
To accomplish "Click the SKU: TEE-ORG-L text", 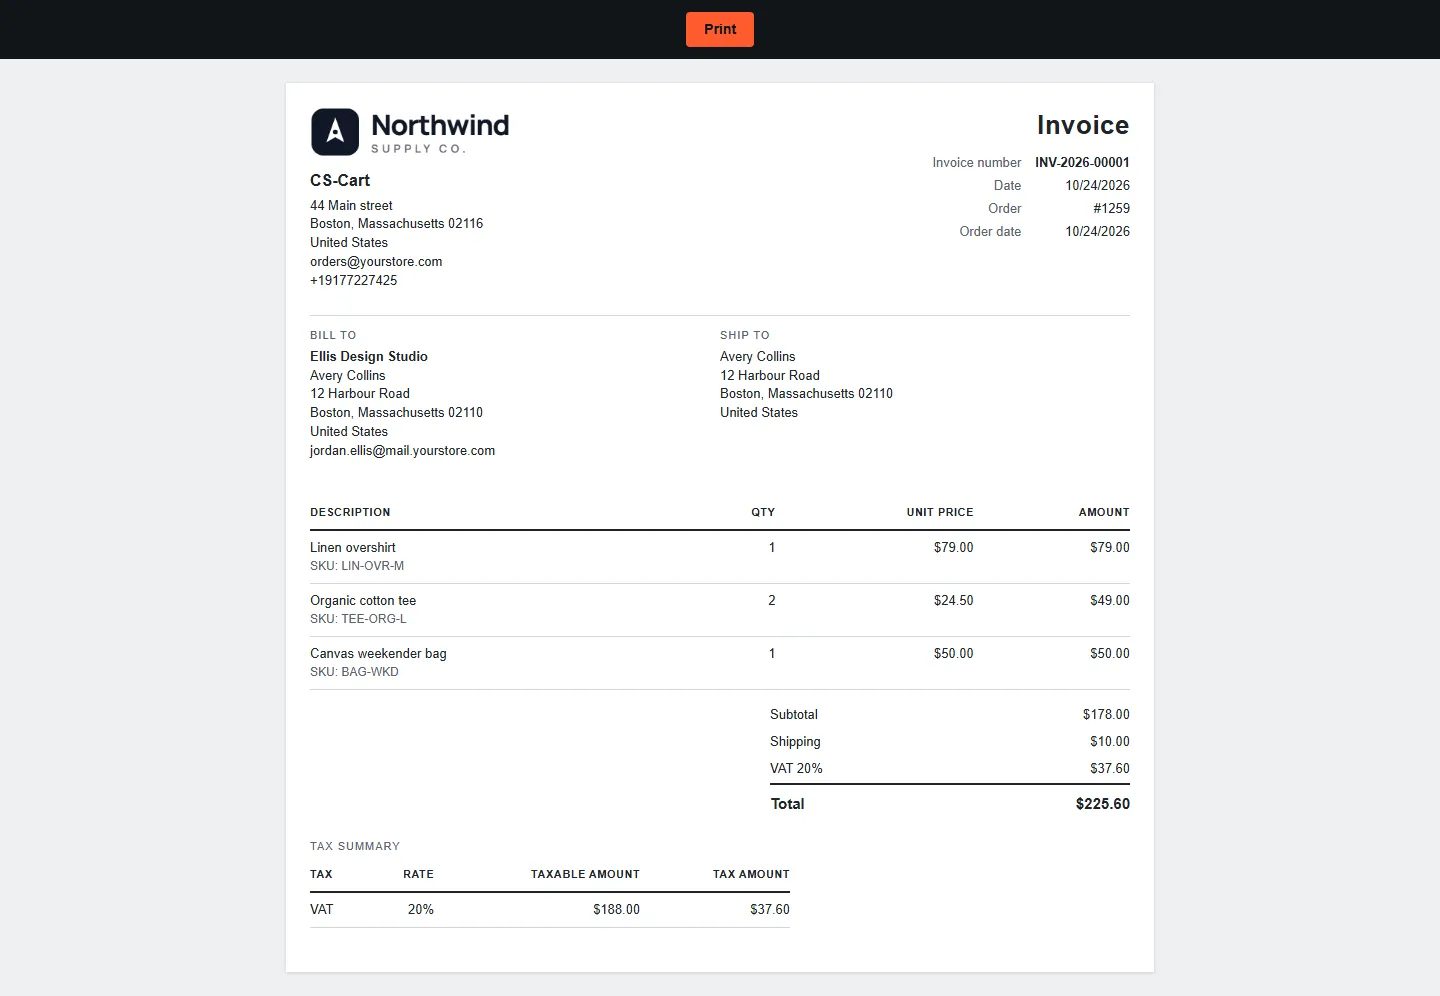I will 358,619.
